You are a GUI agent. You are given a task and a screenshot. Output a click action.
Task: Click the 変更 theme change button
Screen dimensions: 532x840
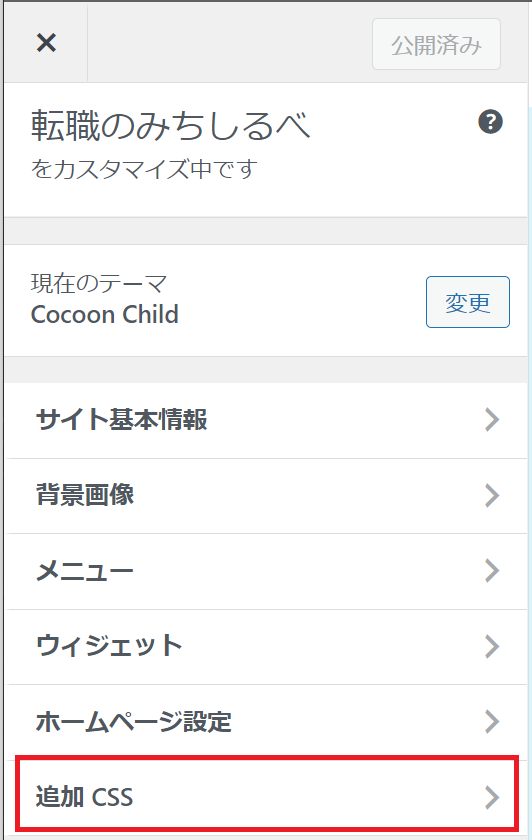click(468, 302)
